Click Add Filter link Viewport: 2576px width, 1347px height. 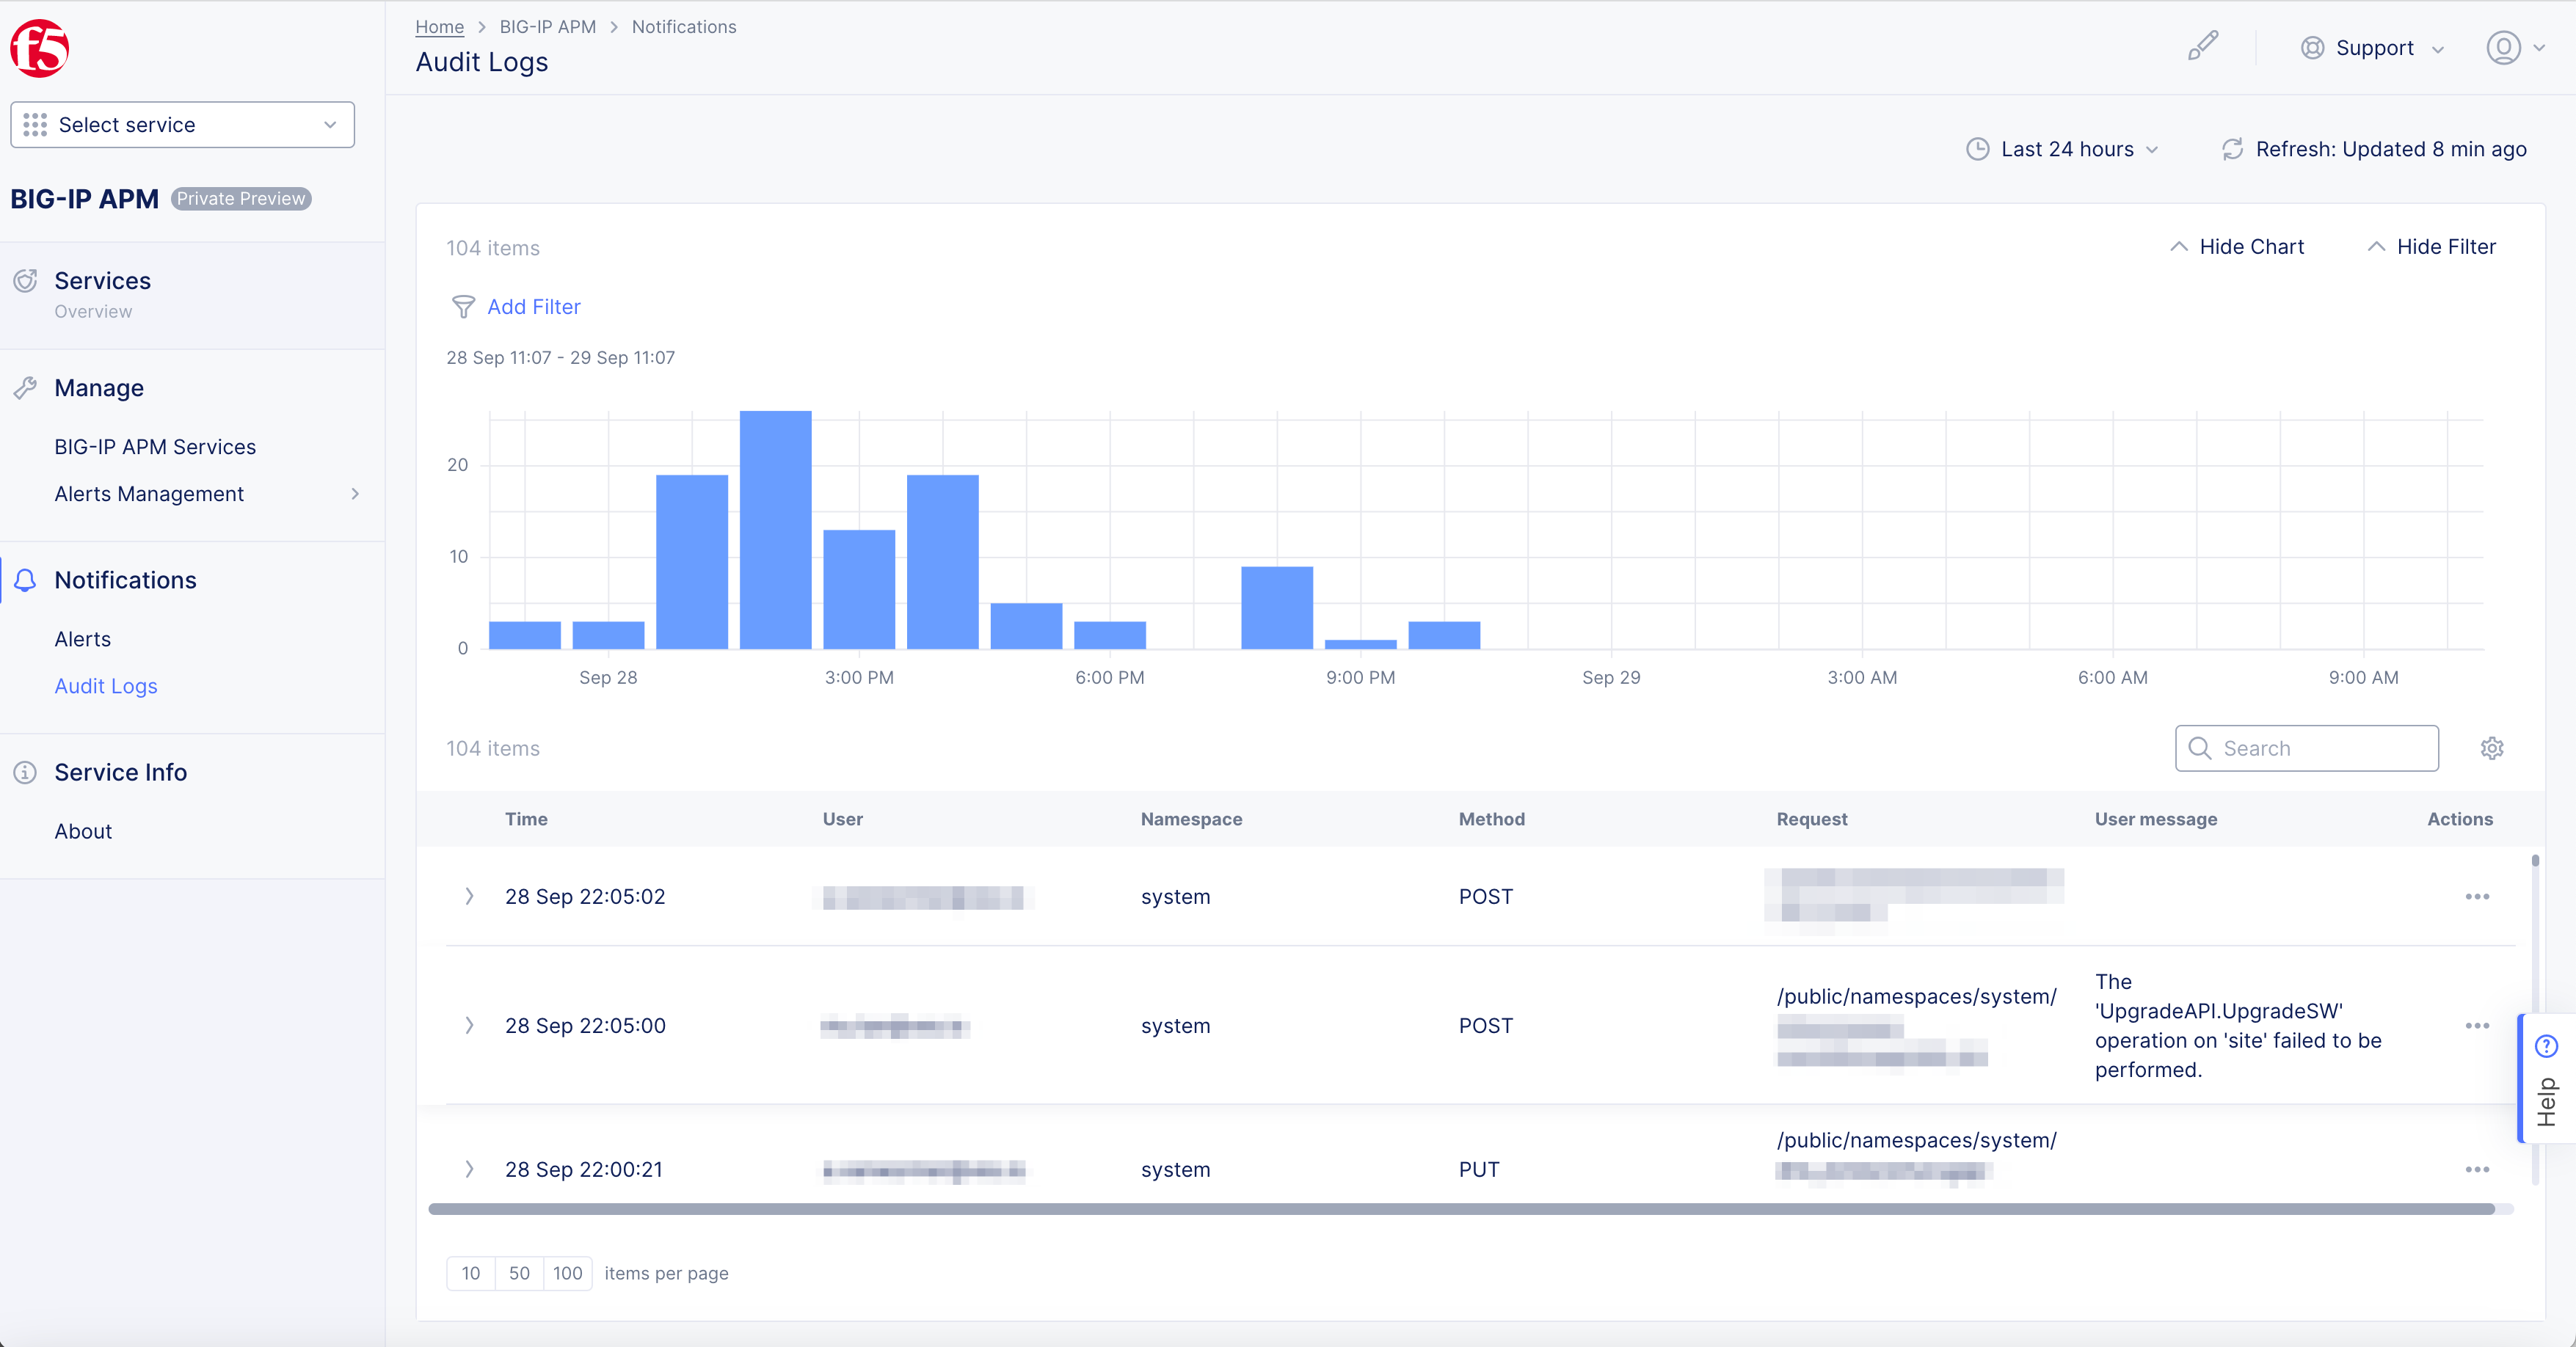(534, 307)
